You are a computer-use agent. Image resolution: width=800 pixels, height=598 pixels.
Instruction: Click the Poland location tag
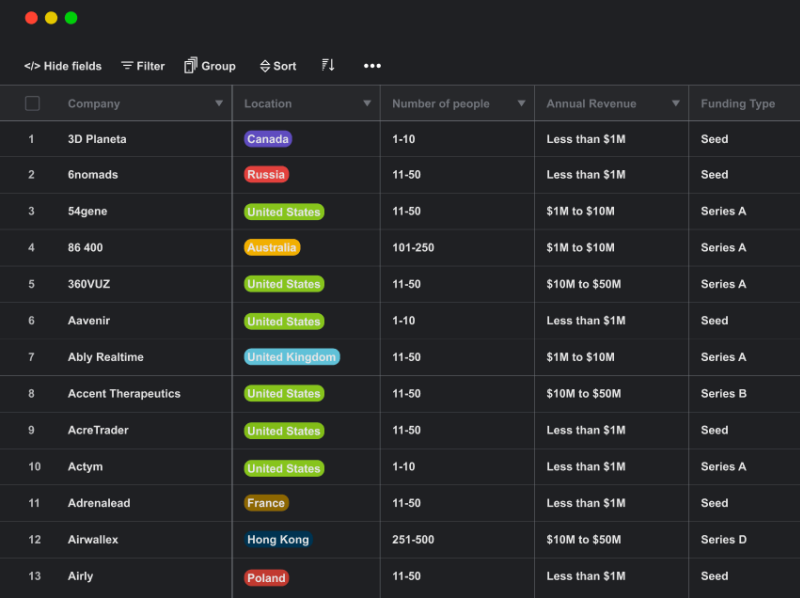pos(266,578)
